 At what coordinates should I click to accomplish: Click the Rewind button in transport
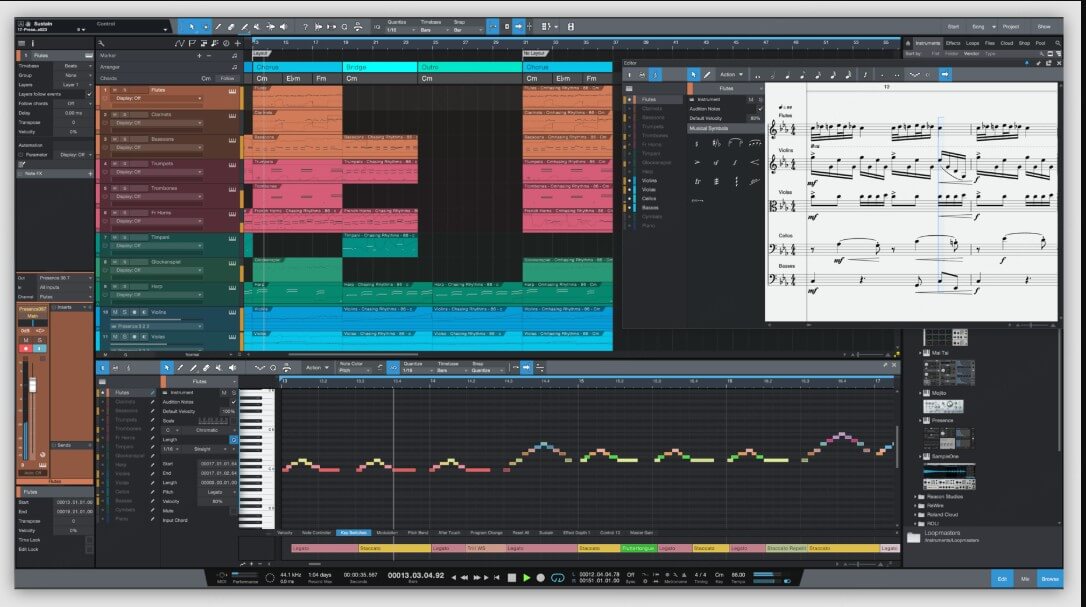tap(464, 577)
